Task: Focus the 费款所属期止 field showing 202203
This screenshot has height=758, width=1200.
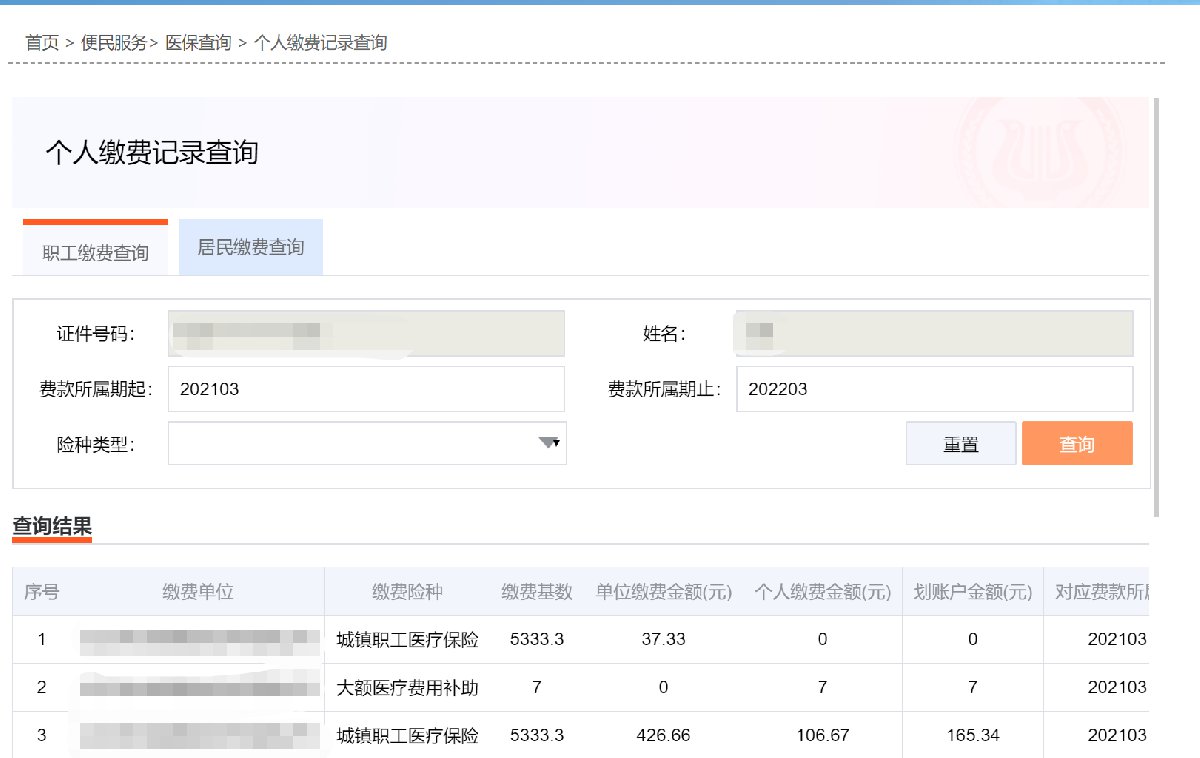Action: [x=934, y=389]
